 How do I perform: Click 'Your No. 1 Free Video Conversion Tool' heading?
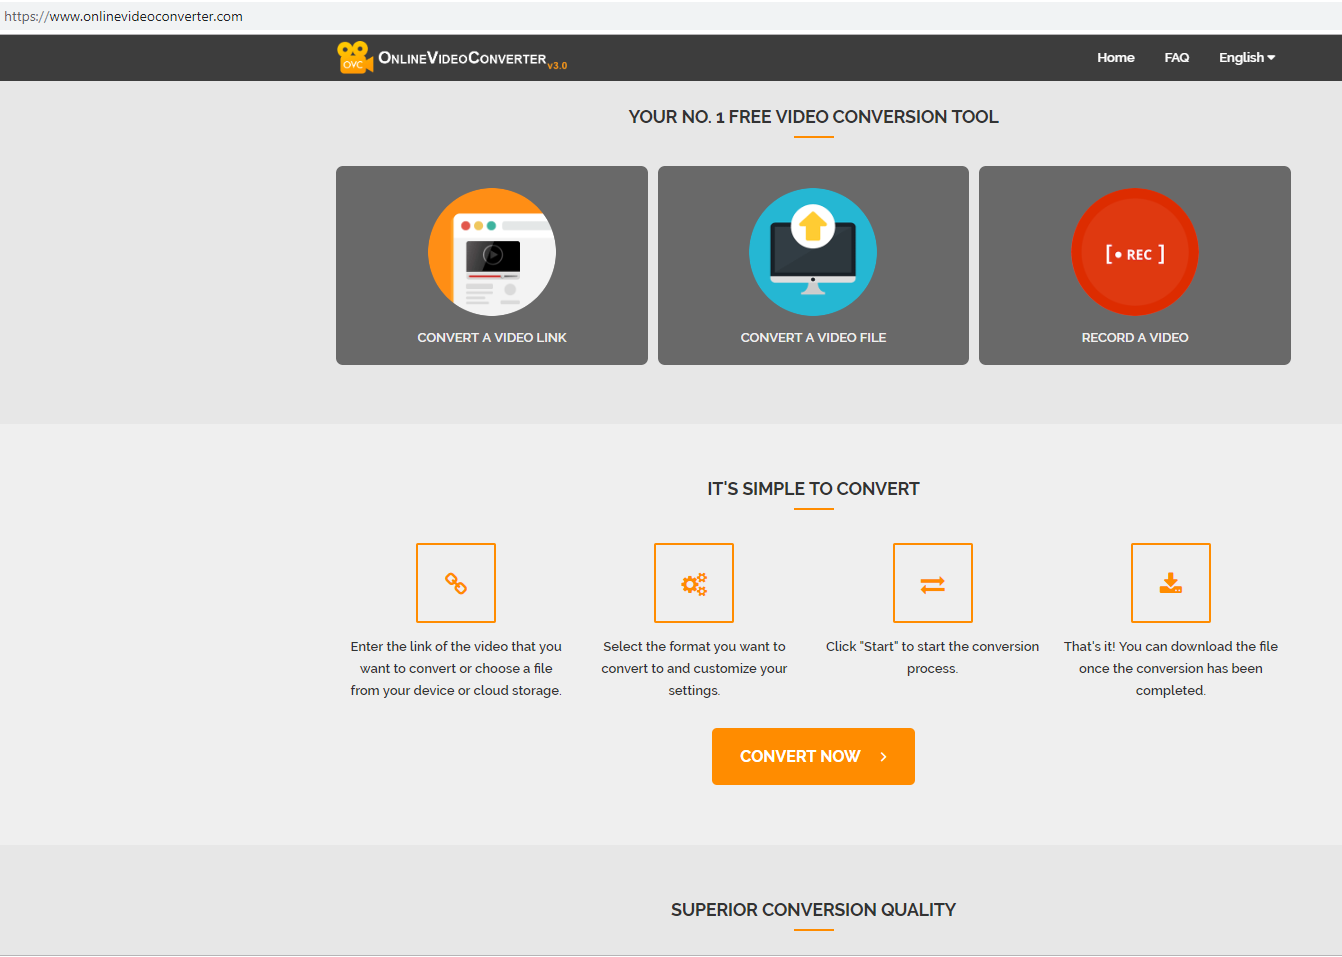[x=813, y=117]
